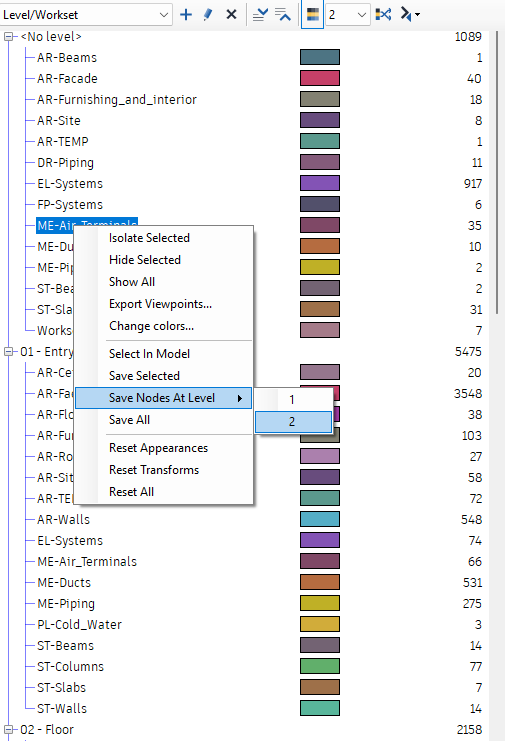Select submenu option 2

click(293, 422)
